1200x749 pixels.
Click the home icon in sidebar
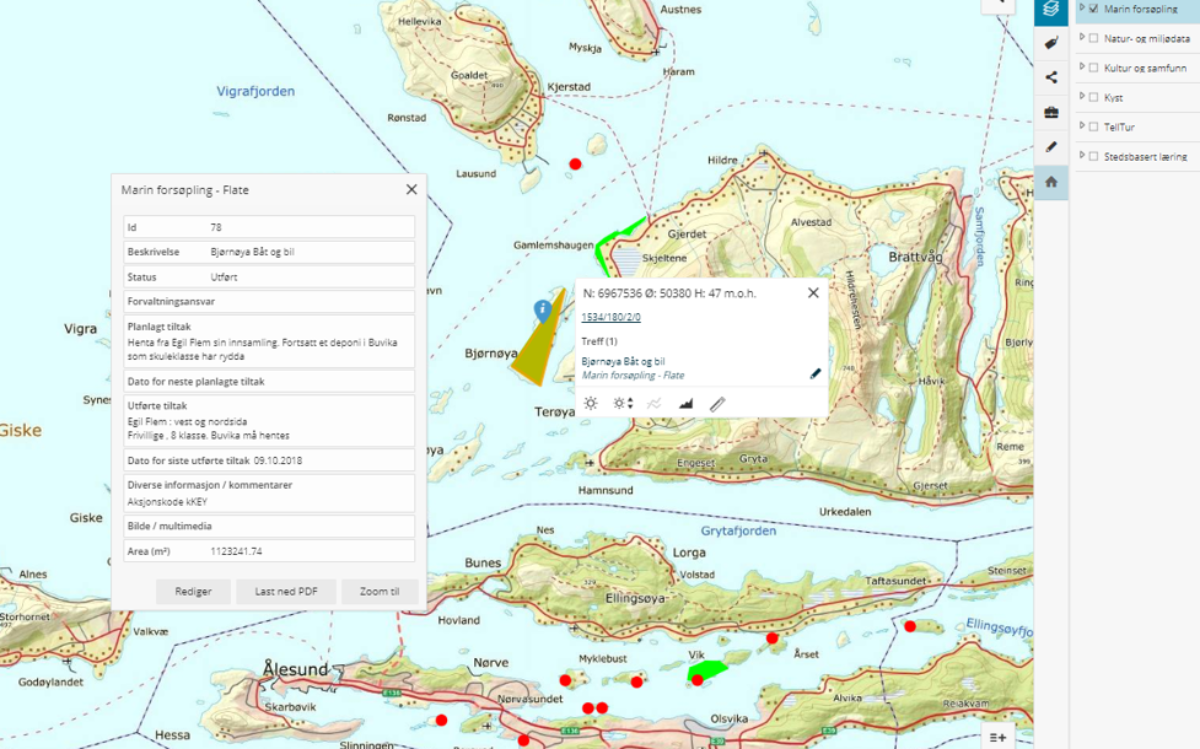1050,182
